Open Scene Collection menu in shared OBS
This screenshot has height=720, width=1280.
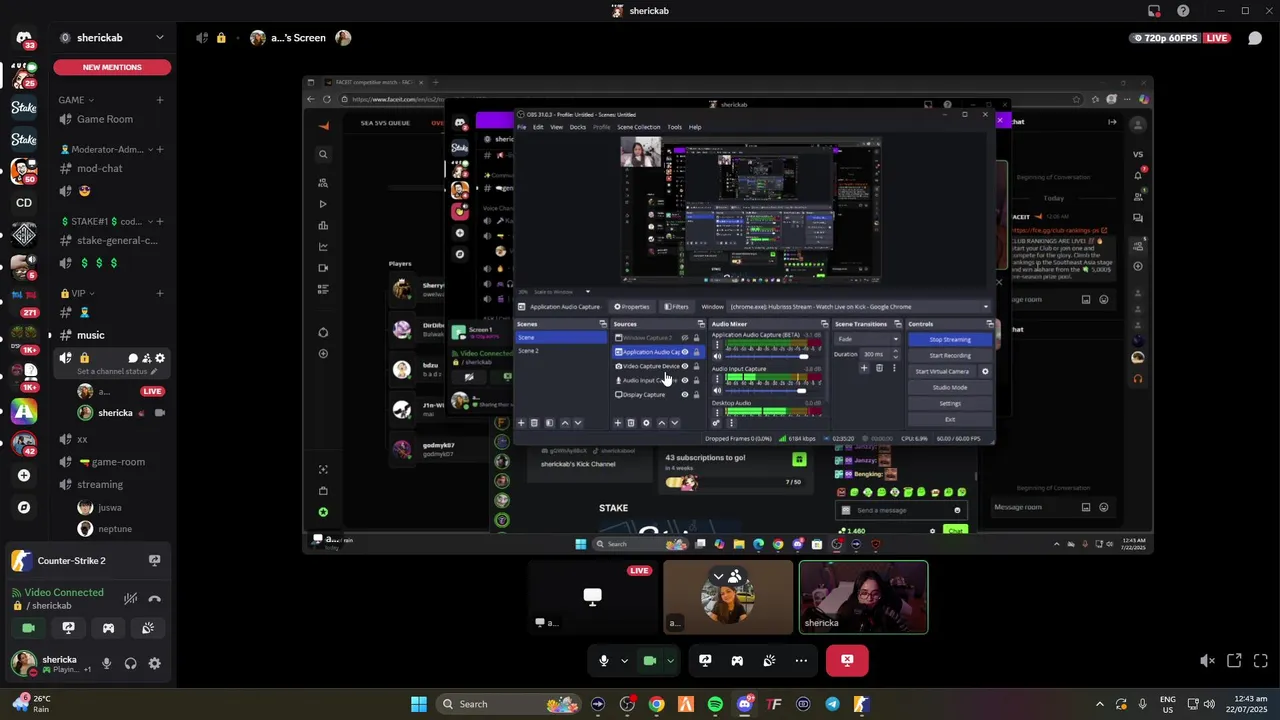tap(638, 127)
